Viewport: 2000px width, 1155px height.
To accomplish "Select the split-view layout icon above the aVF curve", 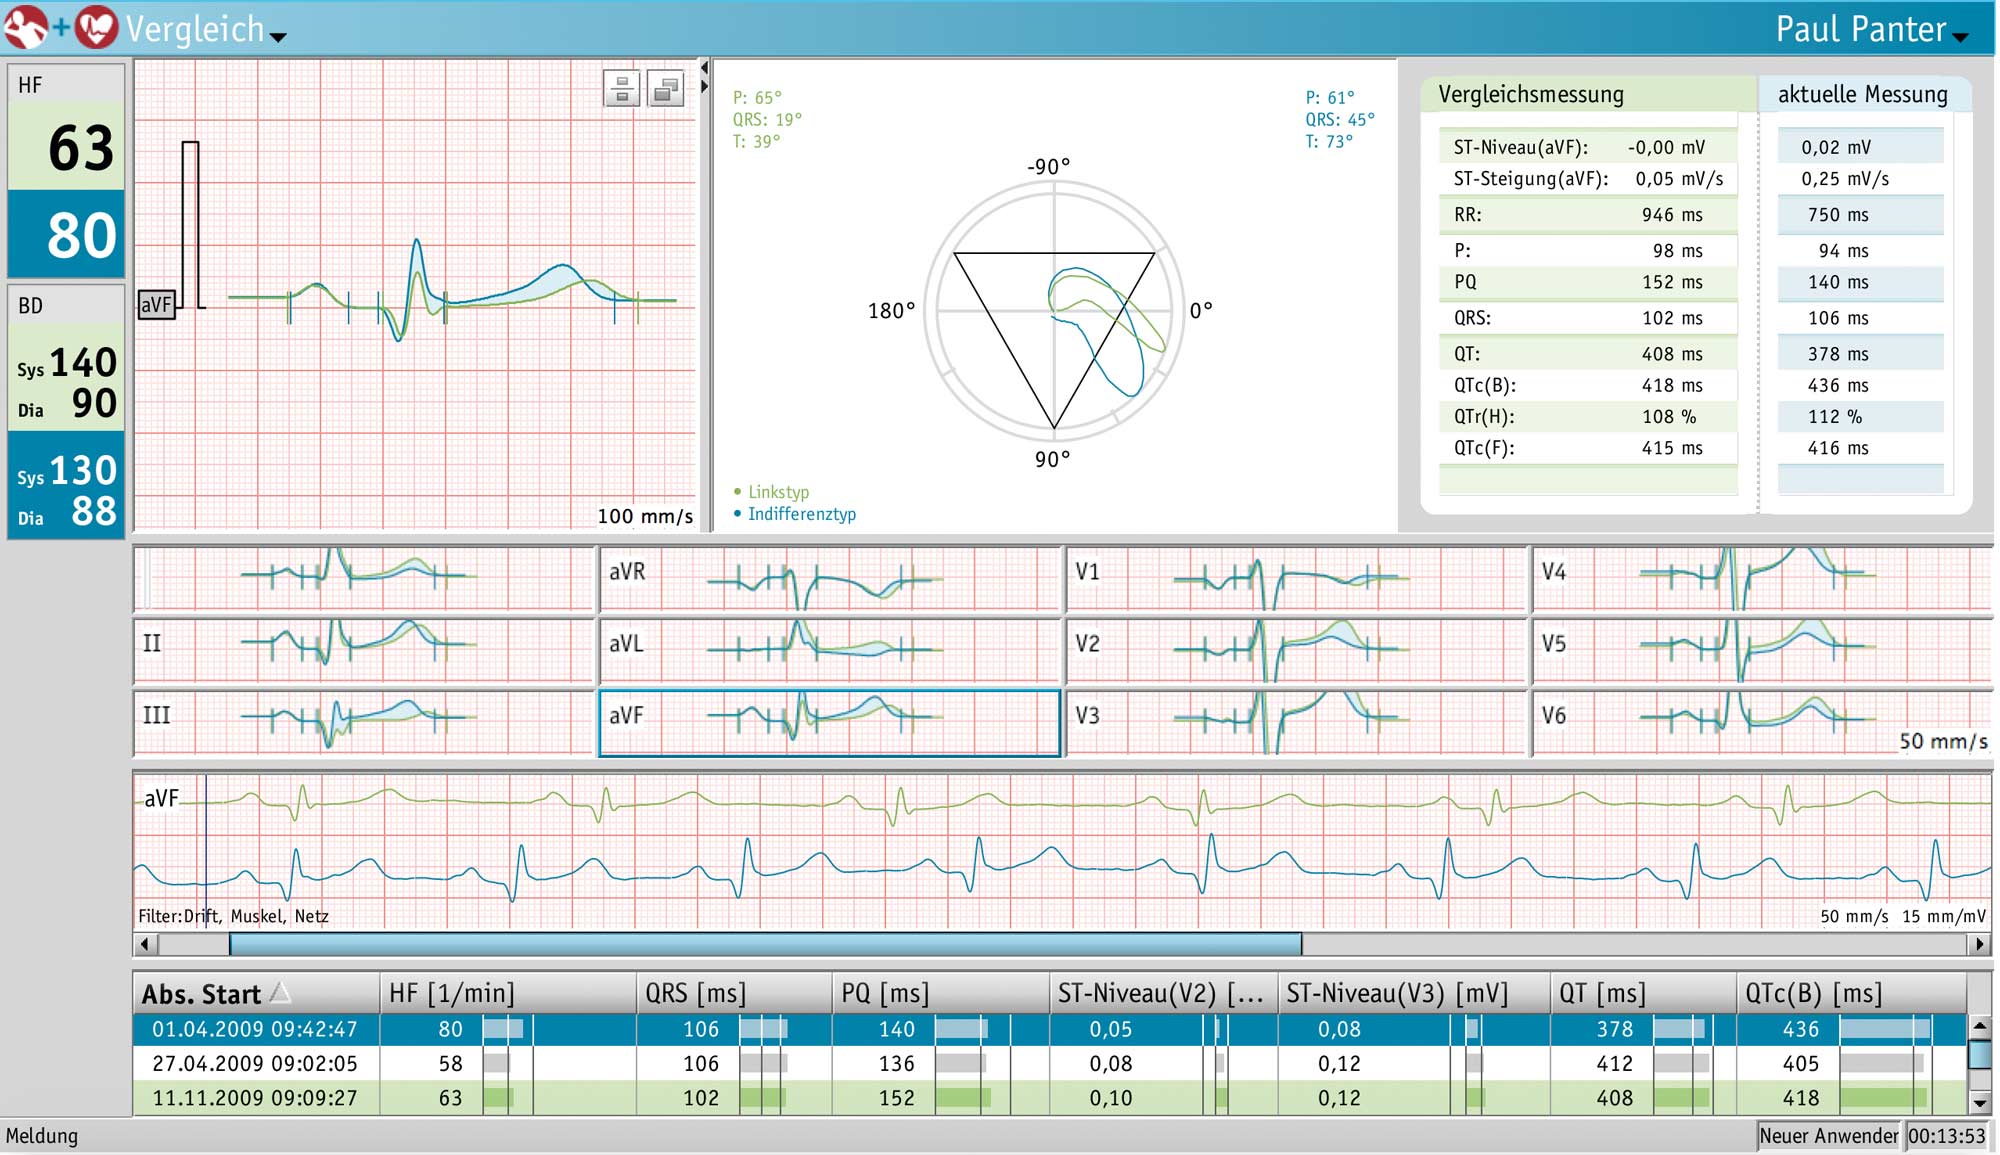I will tap(621, 88).
